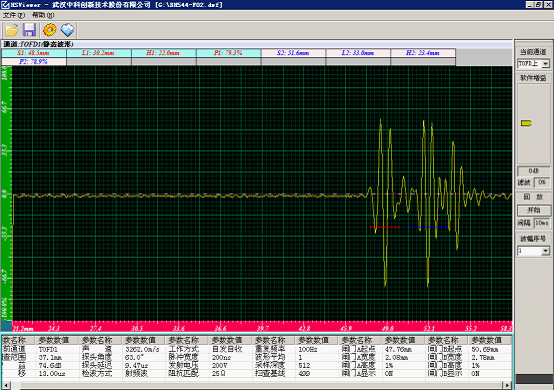Click the red gate A marker line

tap(384, 227)
